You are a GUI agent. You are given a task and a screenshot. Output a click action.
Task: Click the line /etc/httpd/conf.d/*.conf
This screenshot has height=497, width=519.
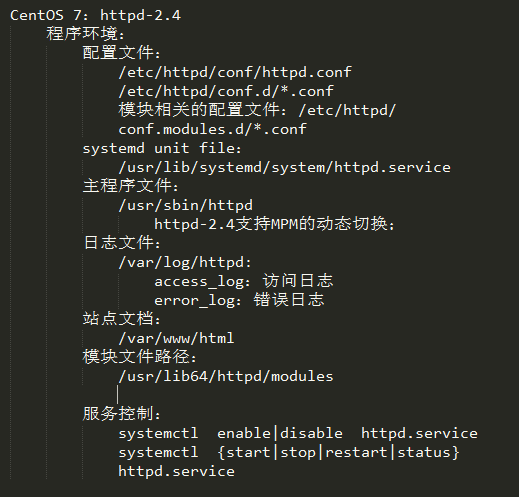pos(226,91)
